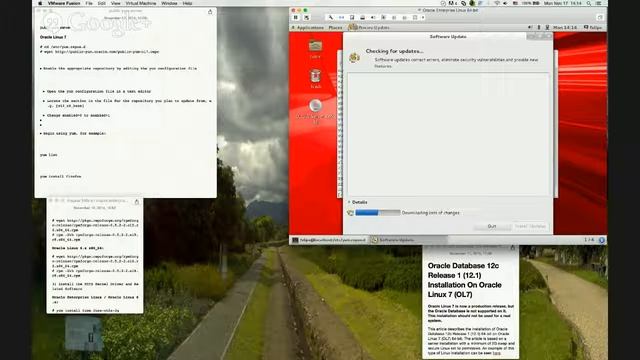Image resolution: width=640 pixels, height=360 pixels.
Task: Open the felipe user menu
Action: 593,27
